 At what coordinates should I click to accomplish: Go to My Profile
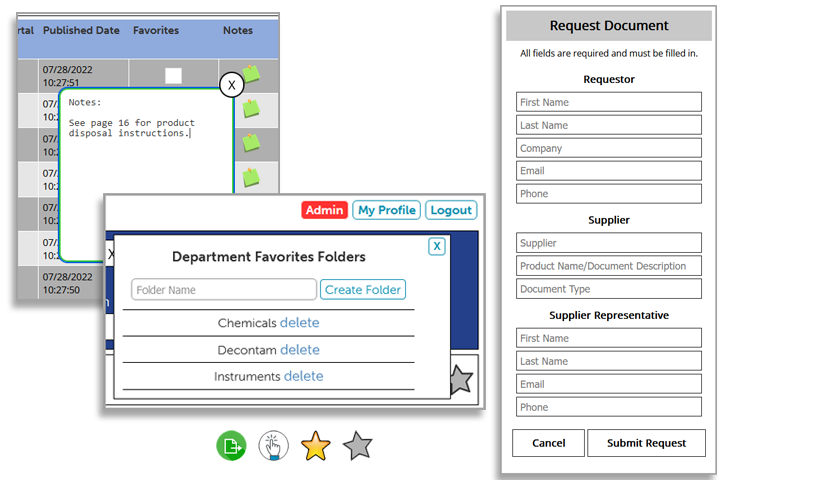[x=386, y=210]
